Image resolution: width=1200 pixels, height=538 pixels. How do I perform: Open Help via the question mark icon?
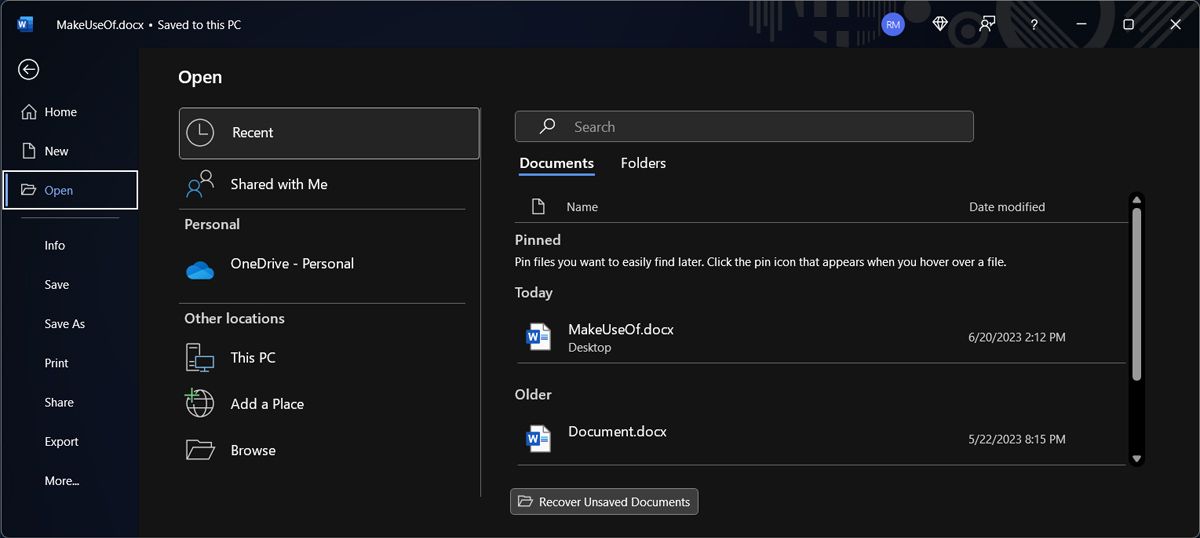coord(1034,24)
